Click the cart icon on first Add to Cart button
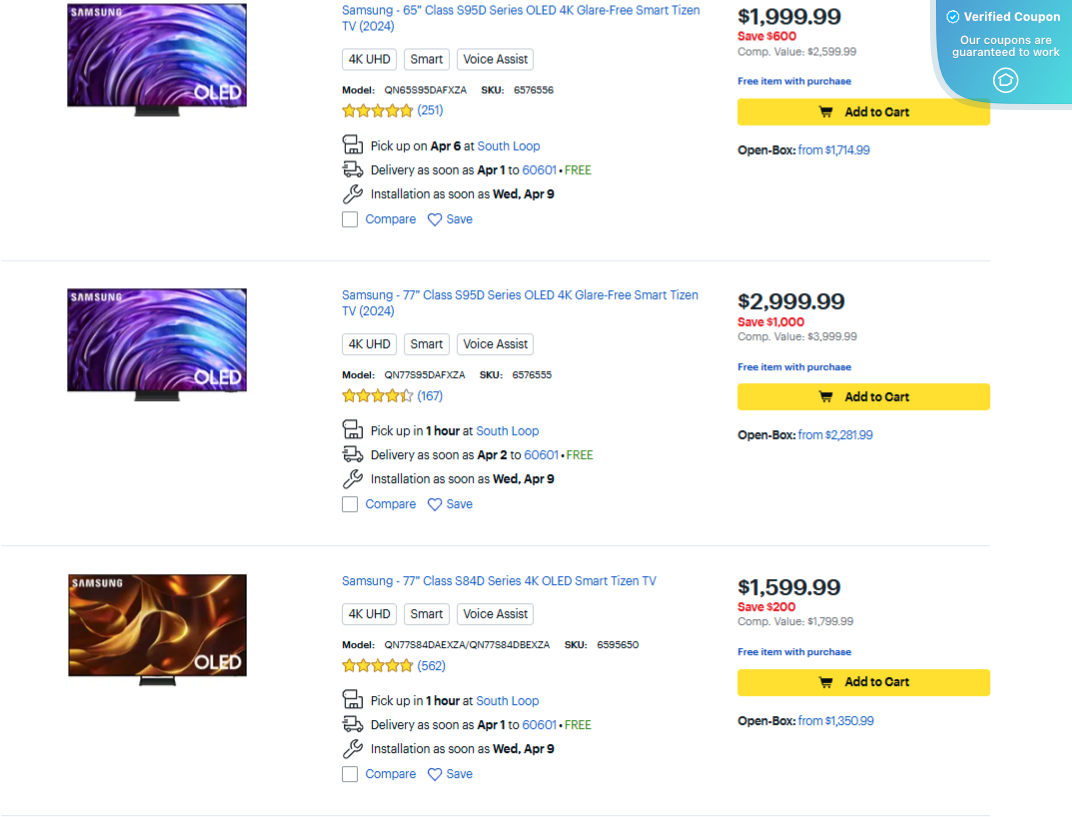 [x=825, y=112]
